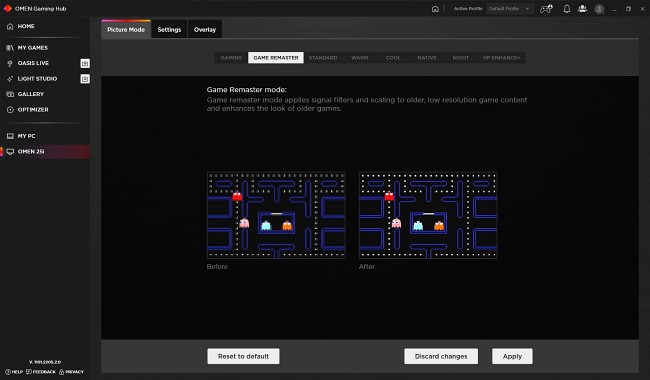Click the camera badge beside Oasis Live

(x=85, y=63)
